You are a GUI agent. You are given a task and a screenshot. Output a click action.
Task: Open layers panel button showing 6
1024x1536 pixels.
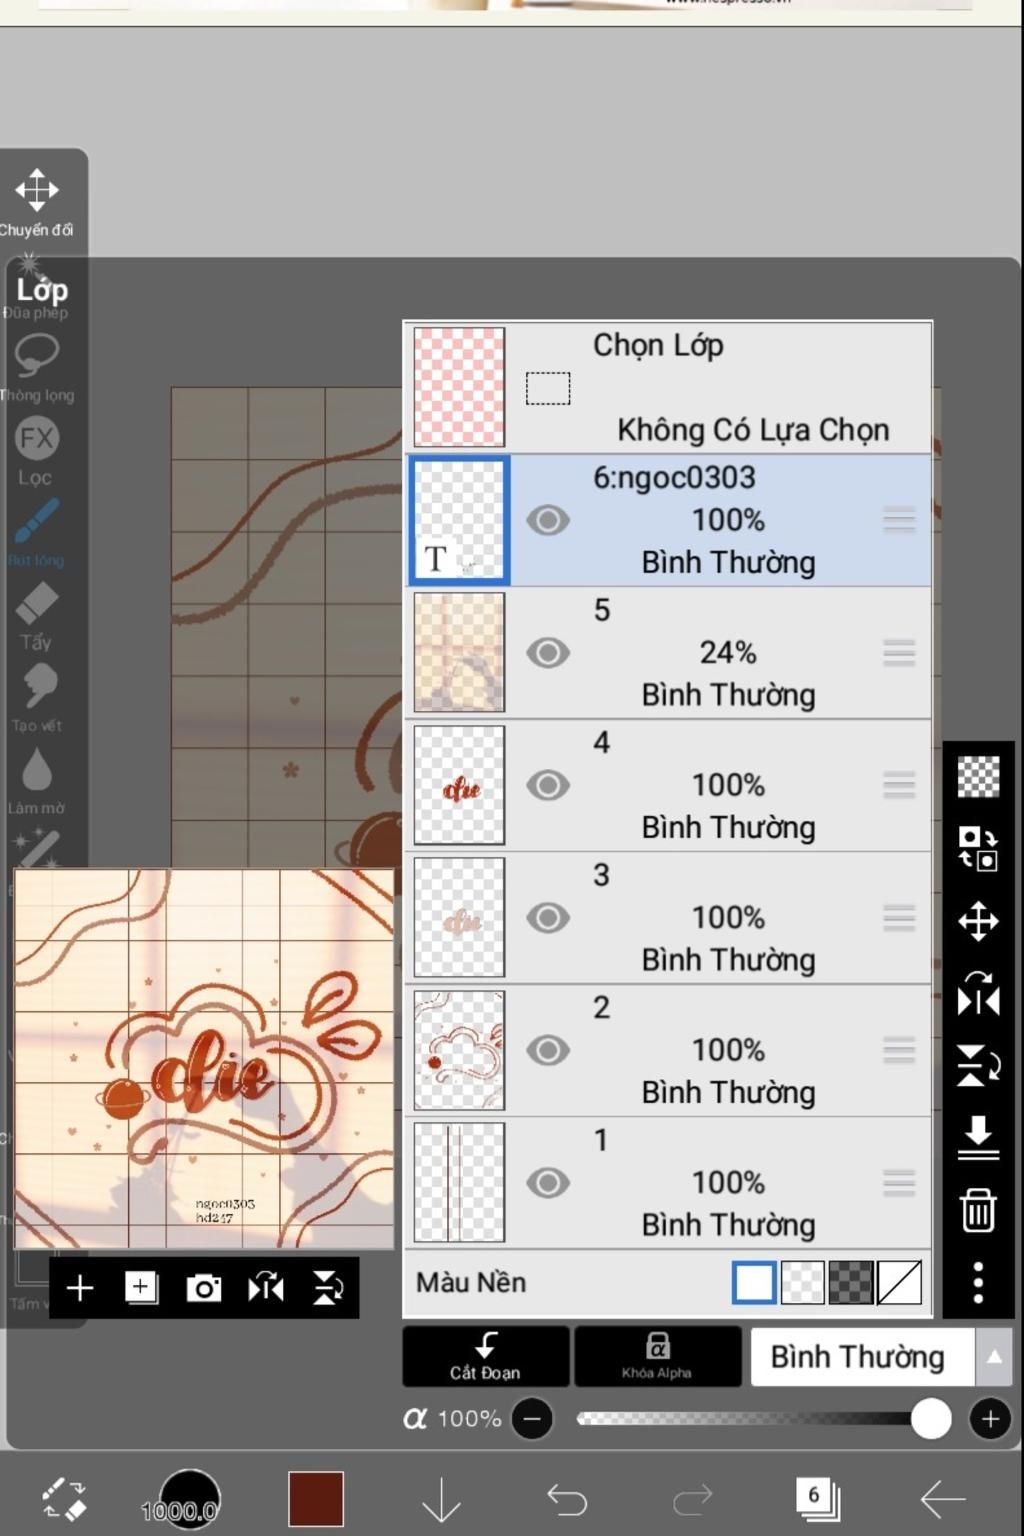point(817,1499)
